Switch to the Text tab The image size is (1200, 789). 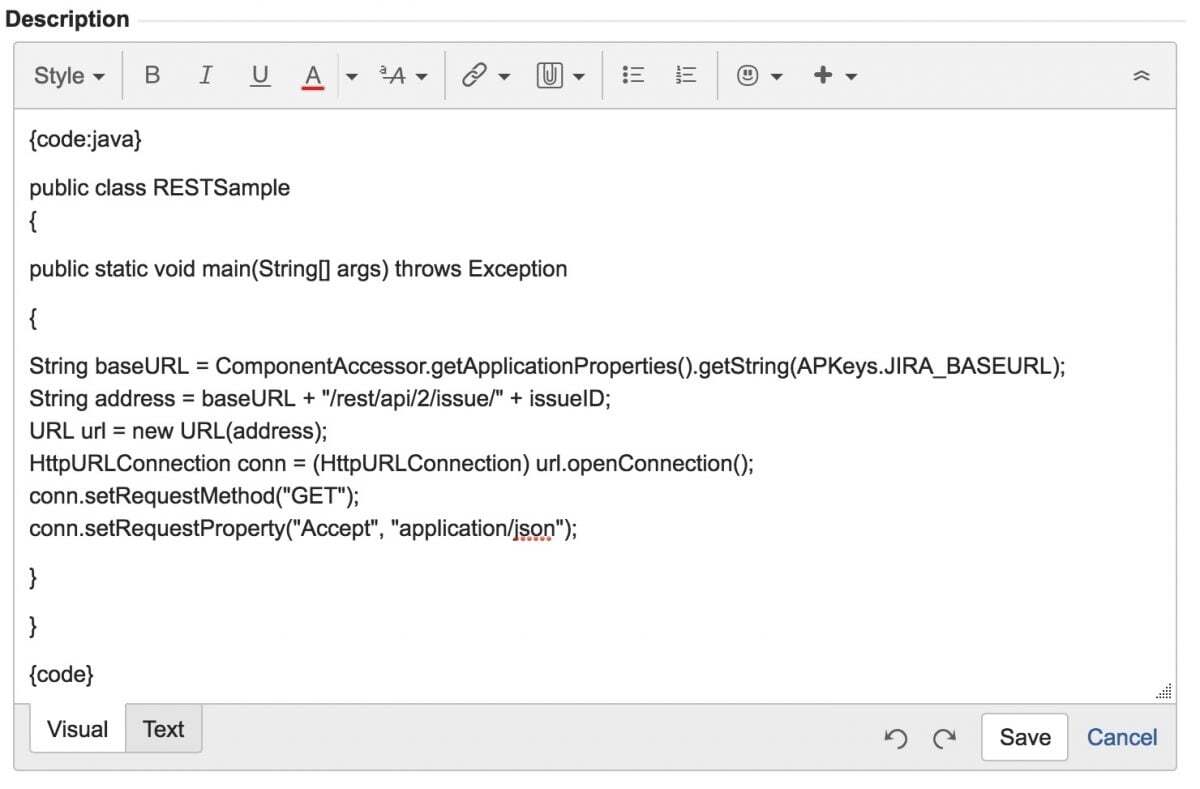163,729
